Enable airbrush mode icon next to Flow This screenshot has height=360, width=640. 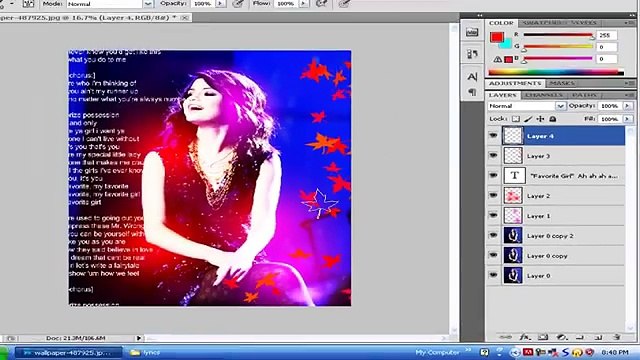[x=322, y=4]
